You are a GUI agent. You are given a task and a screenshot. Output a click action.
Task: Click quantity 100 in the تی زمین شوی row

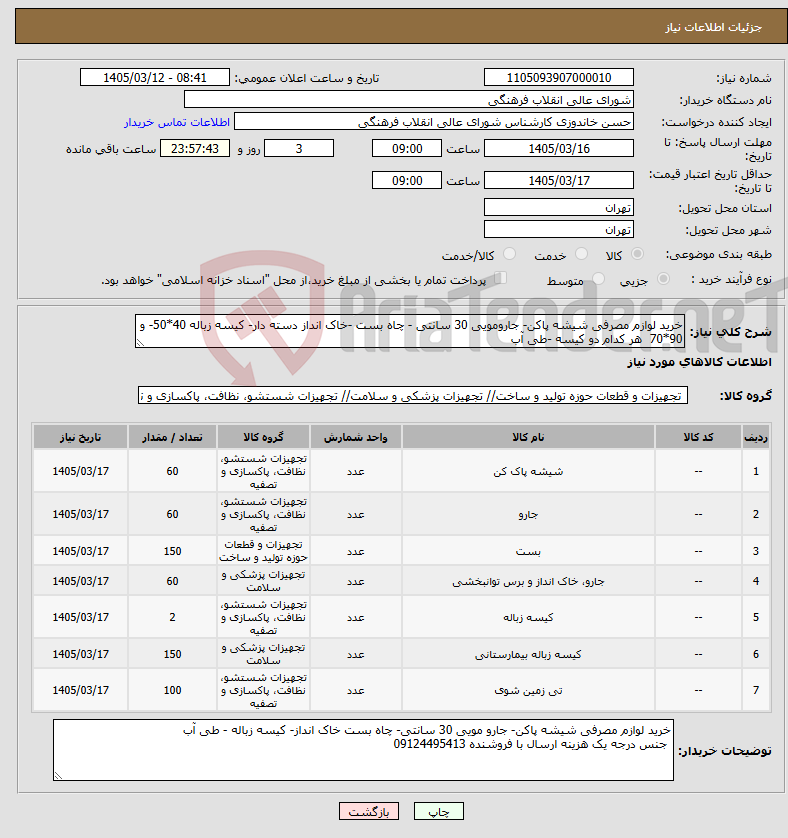[x=172, y=690]
